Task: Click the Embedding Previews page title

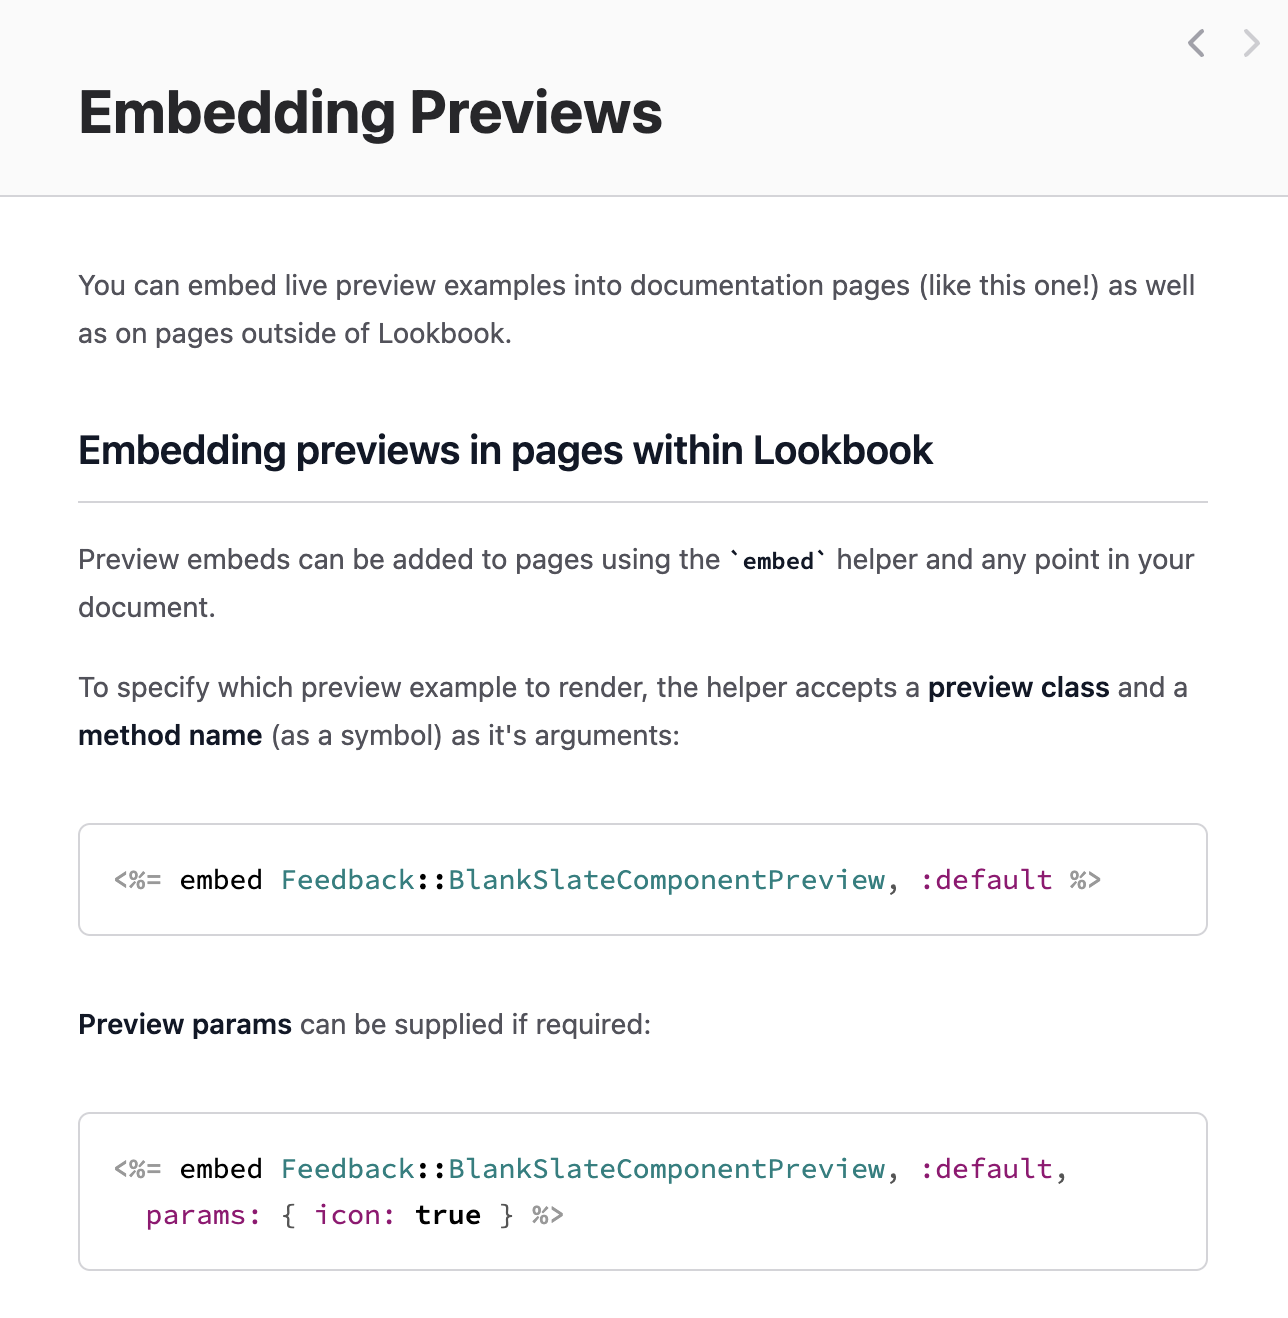Action: point(370,112)
